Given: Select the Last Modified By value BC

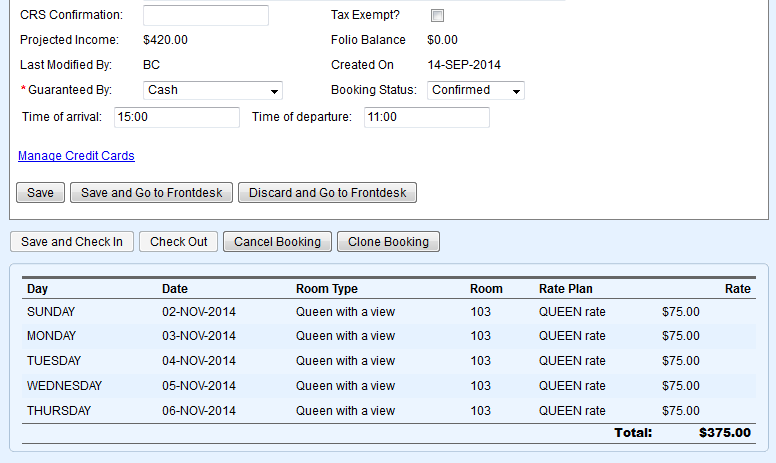Looking at the screenshot, I should click(151, 65).
